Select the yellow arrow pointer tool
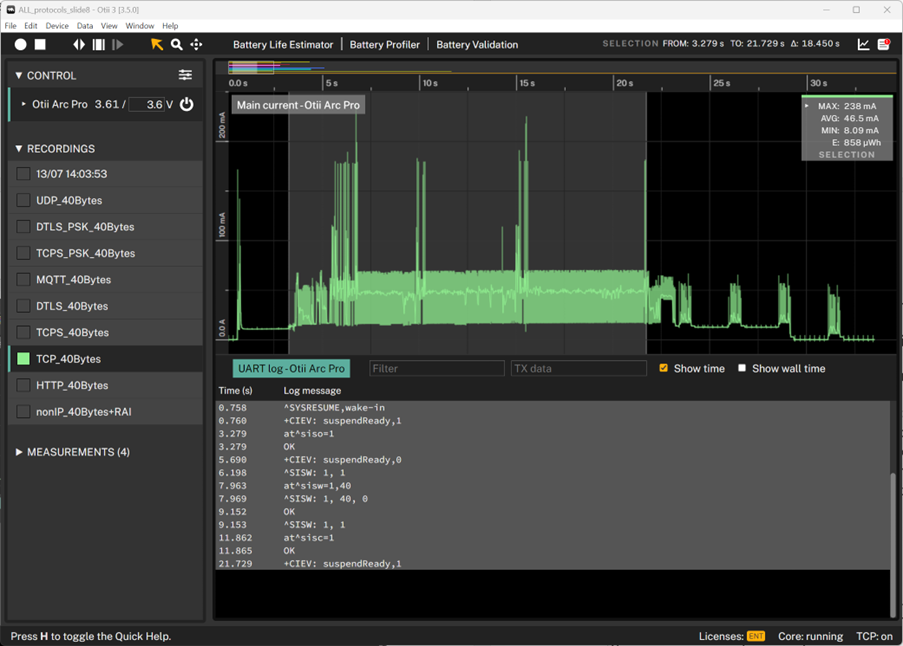 157,44
